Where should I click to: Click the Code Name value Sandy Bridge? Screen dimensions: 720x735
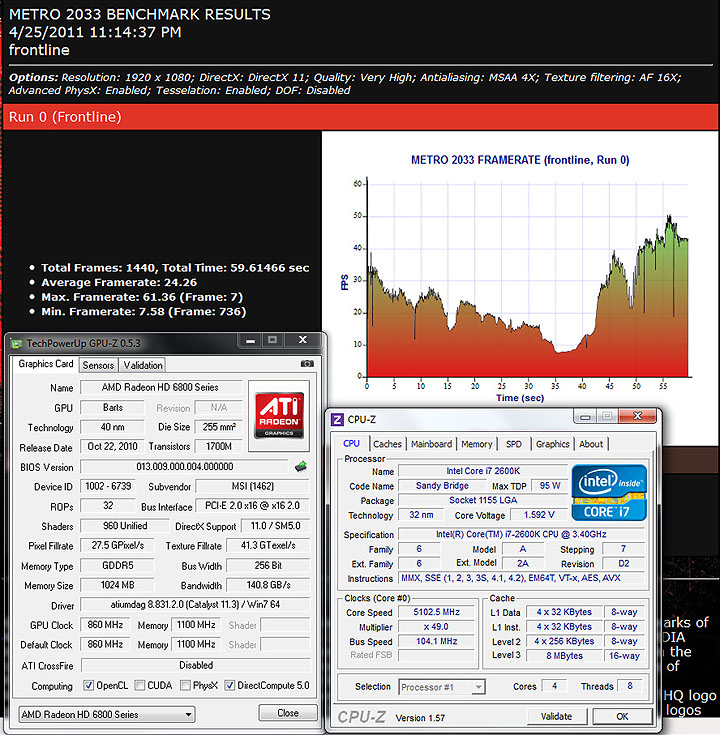coord(442,486)
